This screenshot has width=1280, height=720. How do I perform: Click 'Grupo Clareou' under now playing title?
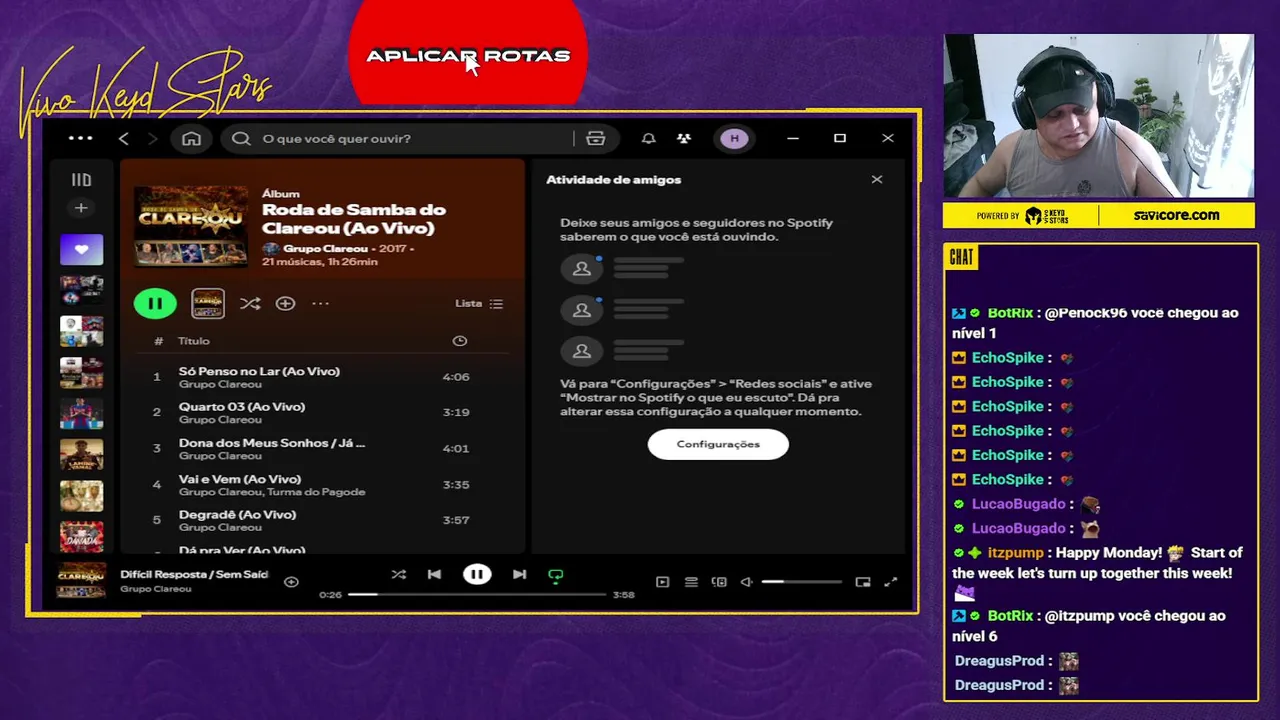pyautogui.click(x=155, y=589)
